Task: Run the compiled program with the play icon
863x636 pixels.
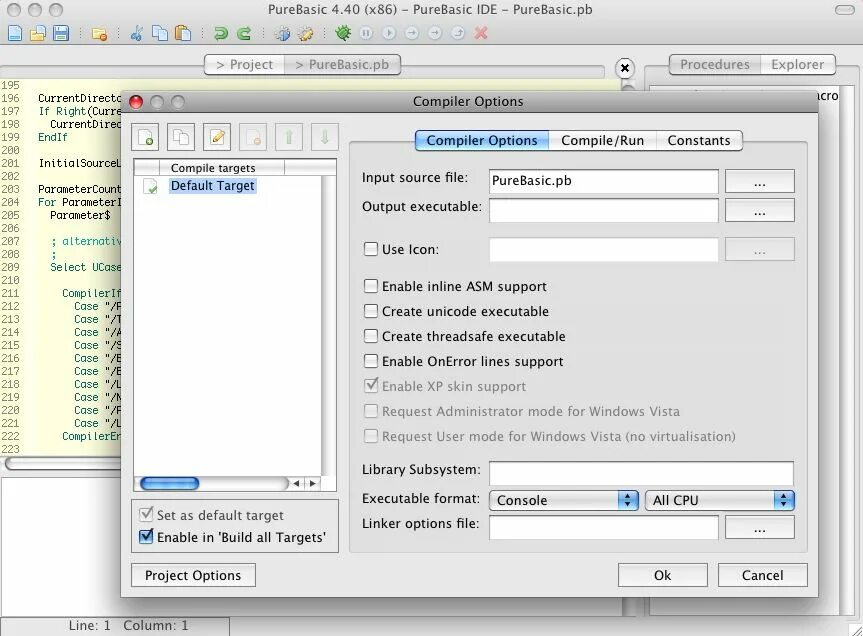Action: [390, 32]
